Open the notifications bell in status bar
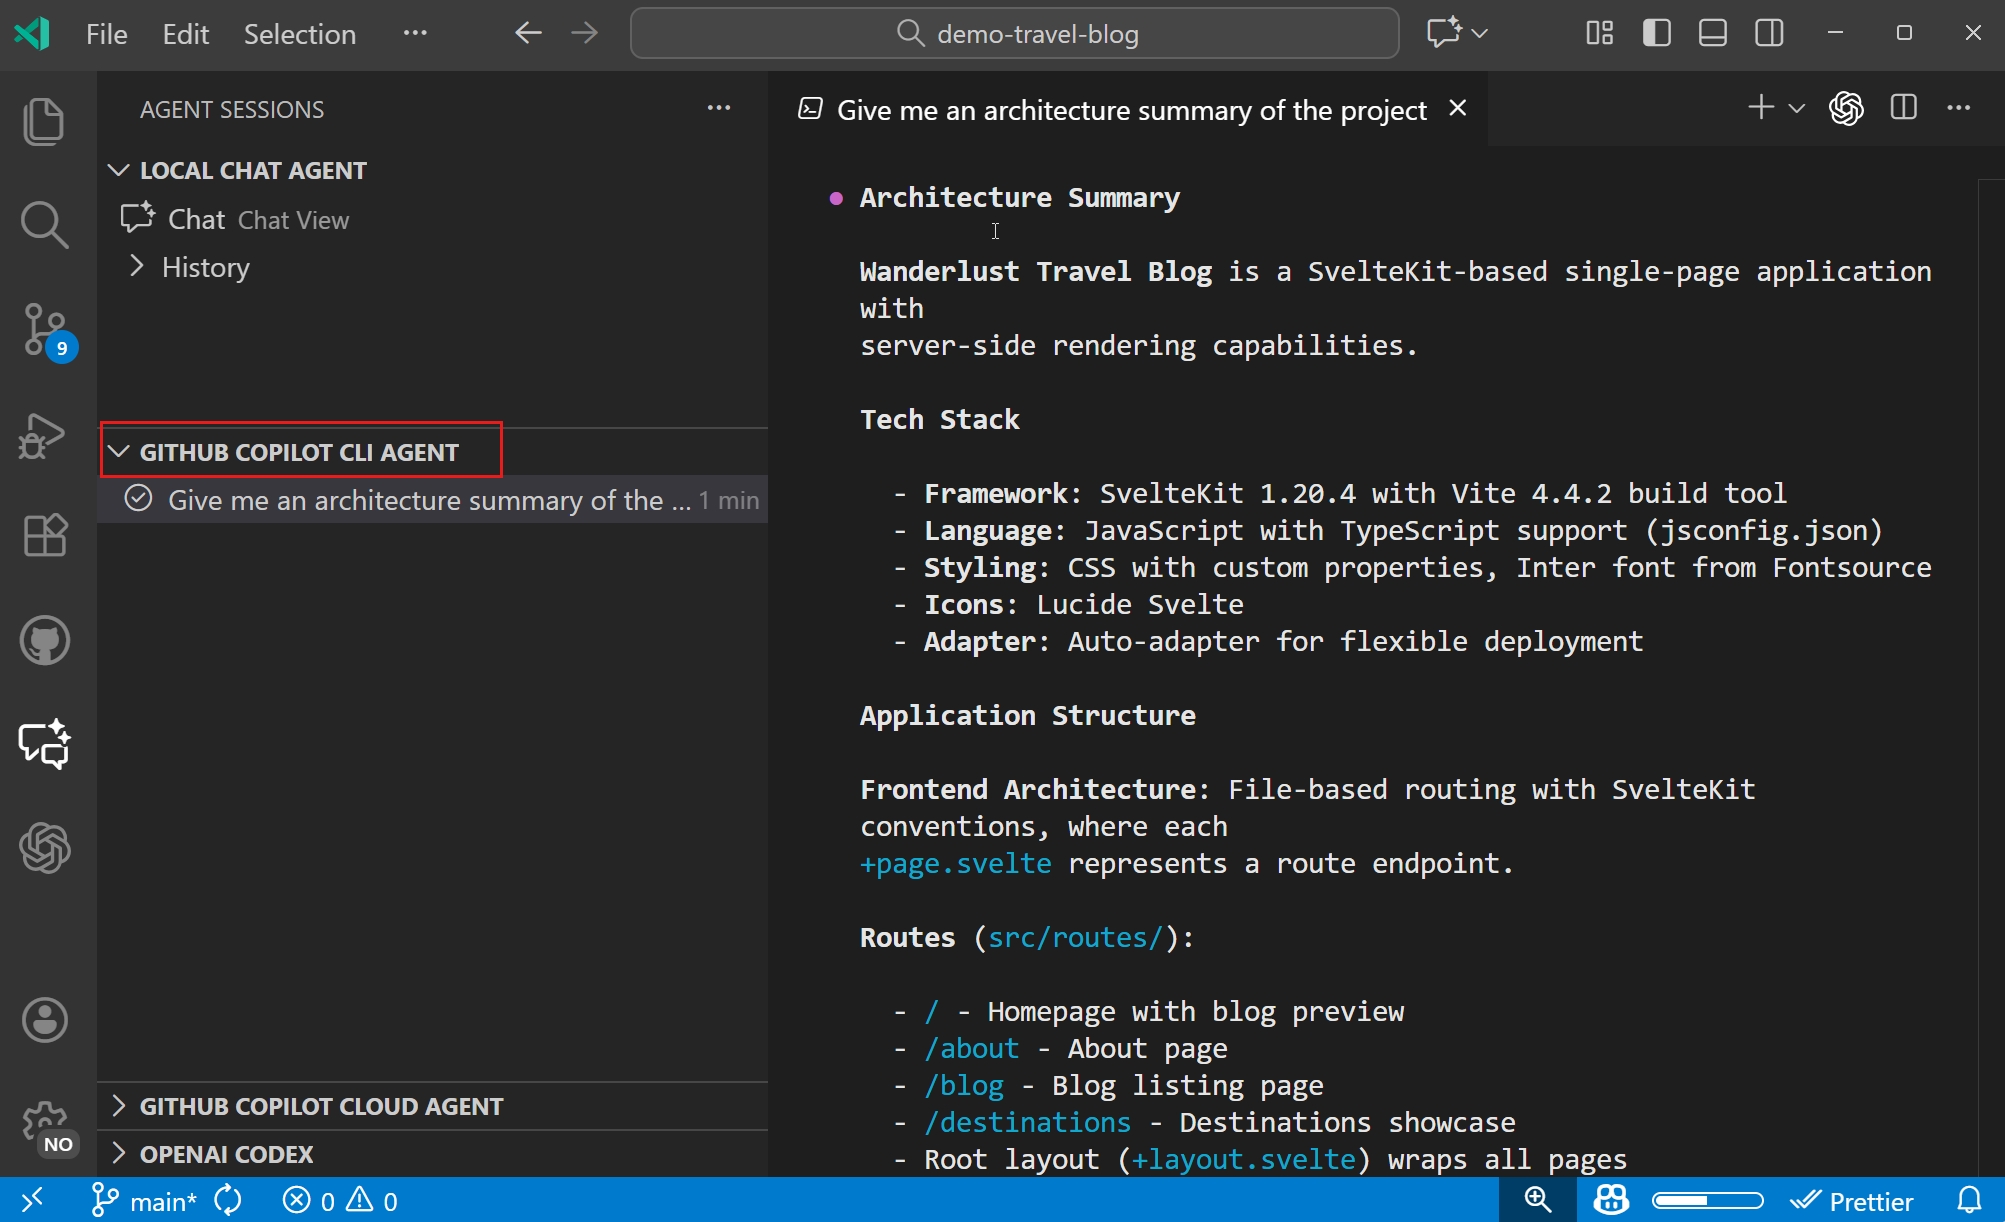Image resolution: width=2005 pixels, height=1222 pixels. pos(1968,1200)
